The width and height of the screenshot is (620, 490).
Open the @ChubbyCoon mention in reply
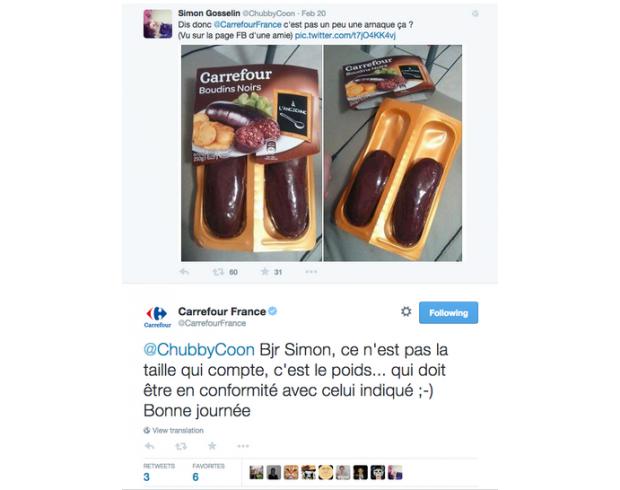click(199, 350)
